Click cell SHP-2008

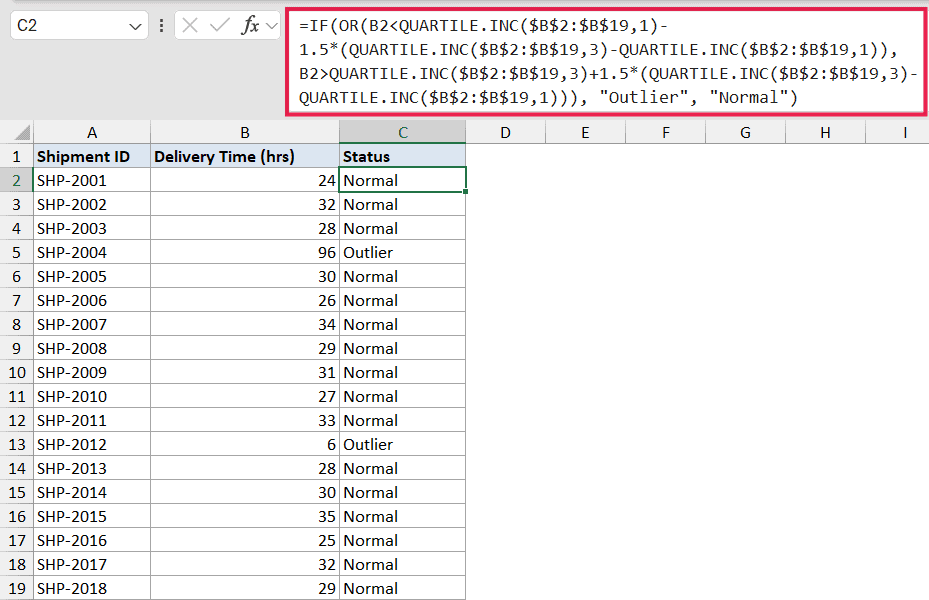tap(92, 348)
